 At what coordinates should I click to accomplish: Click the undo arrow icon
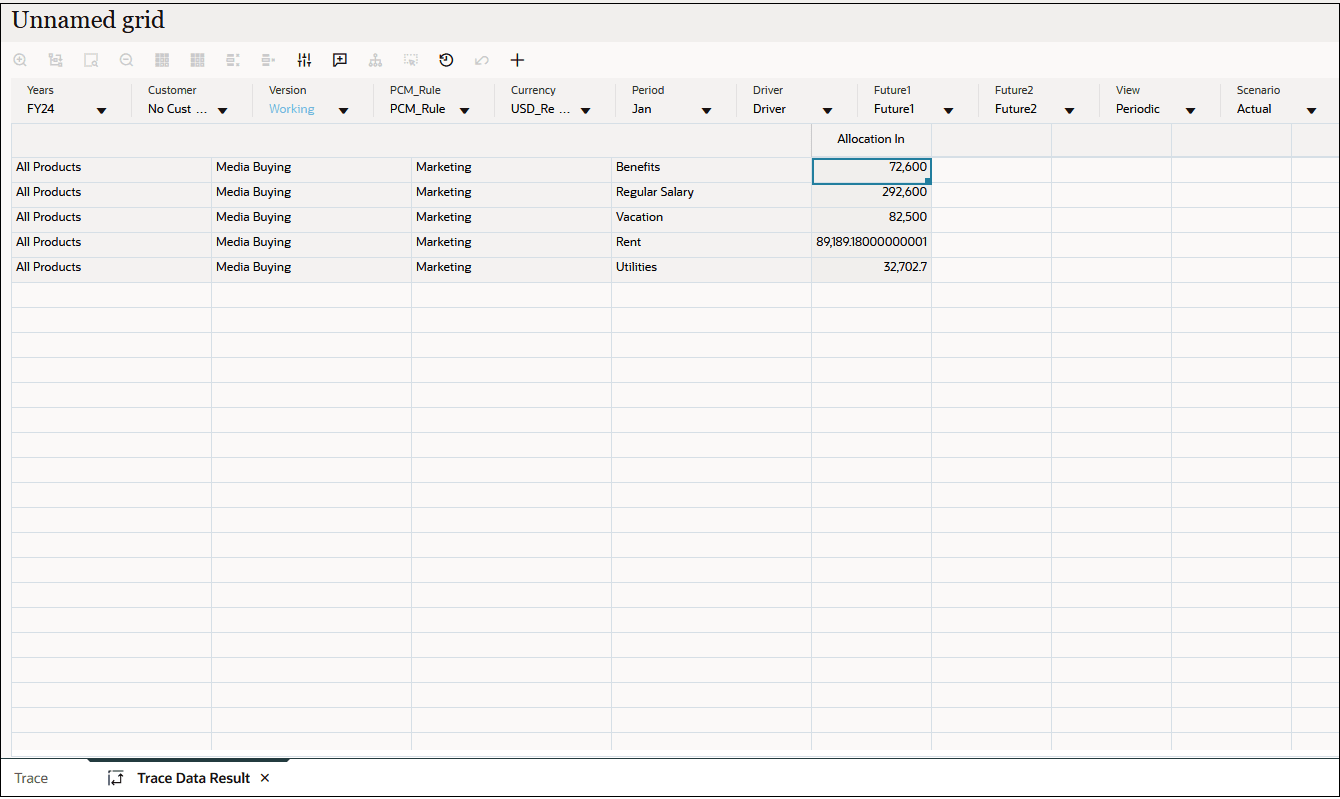pos(481,60)
